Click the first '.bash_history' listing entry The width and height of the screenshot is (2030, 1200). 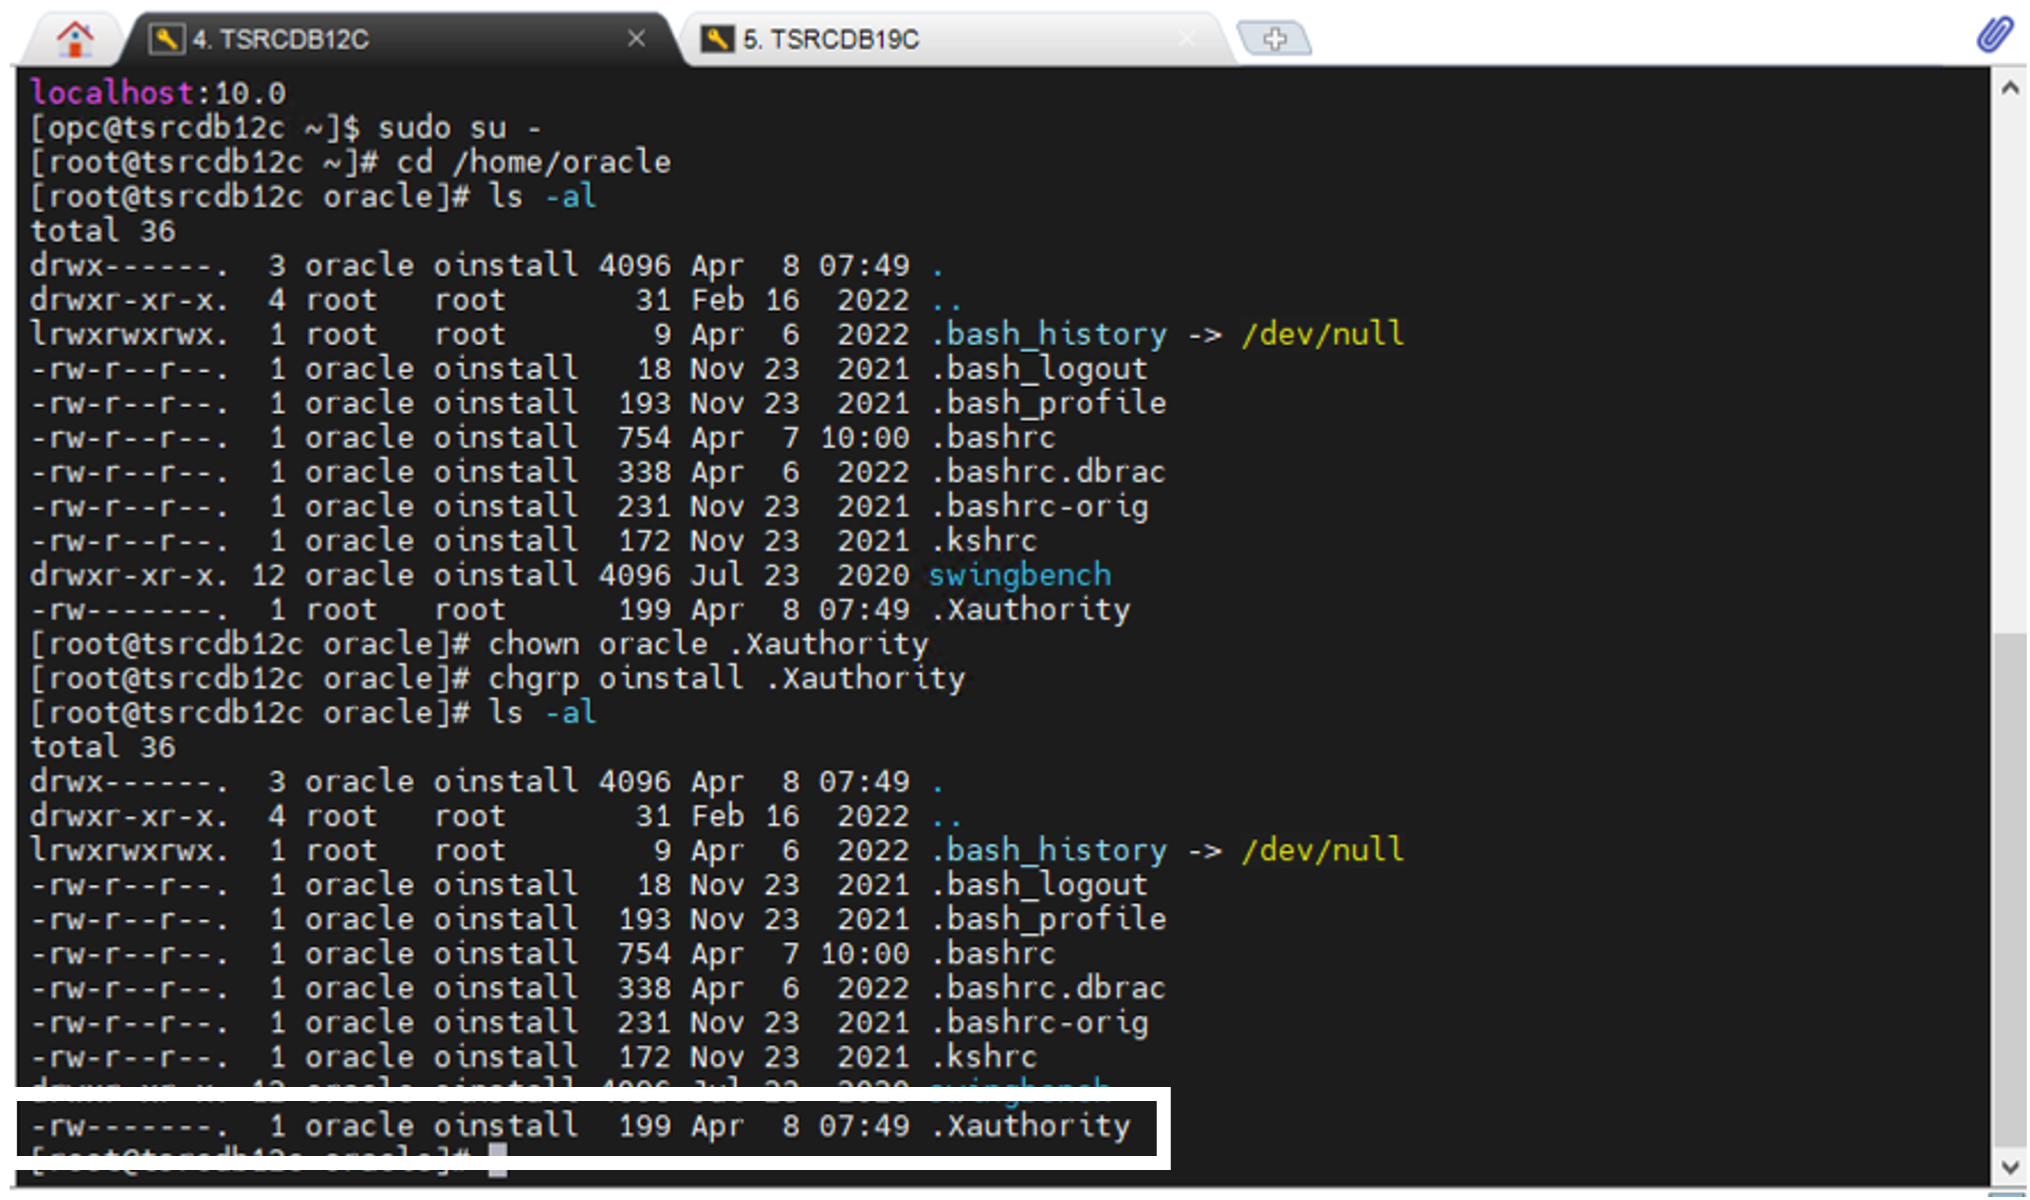(x=1049, y=334)
